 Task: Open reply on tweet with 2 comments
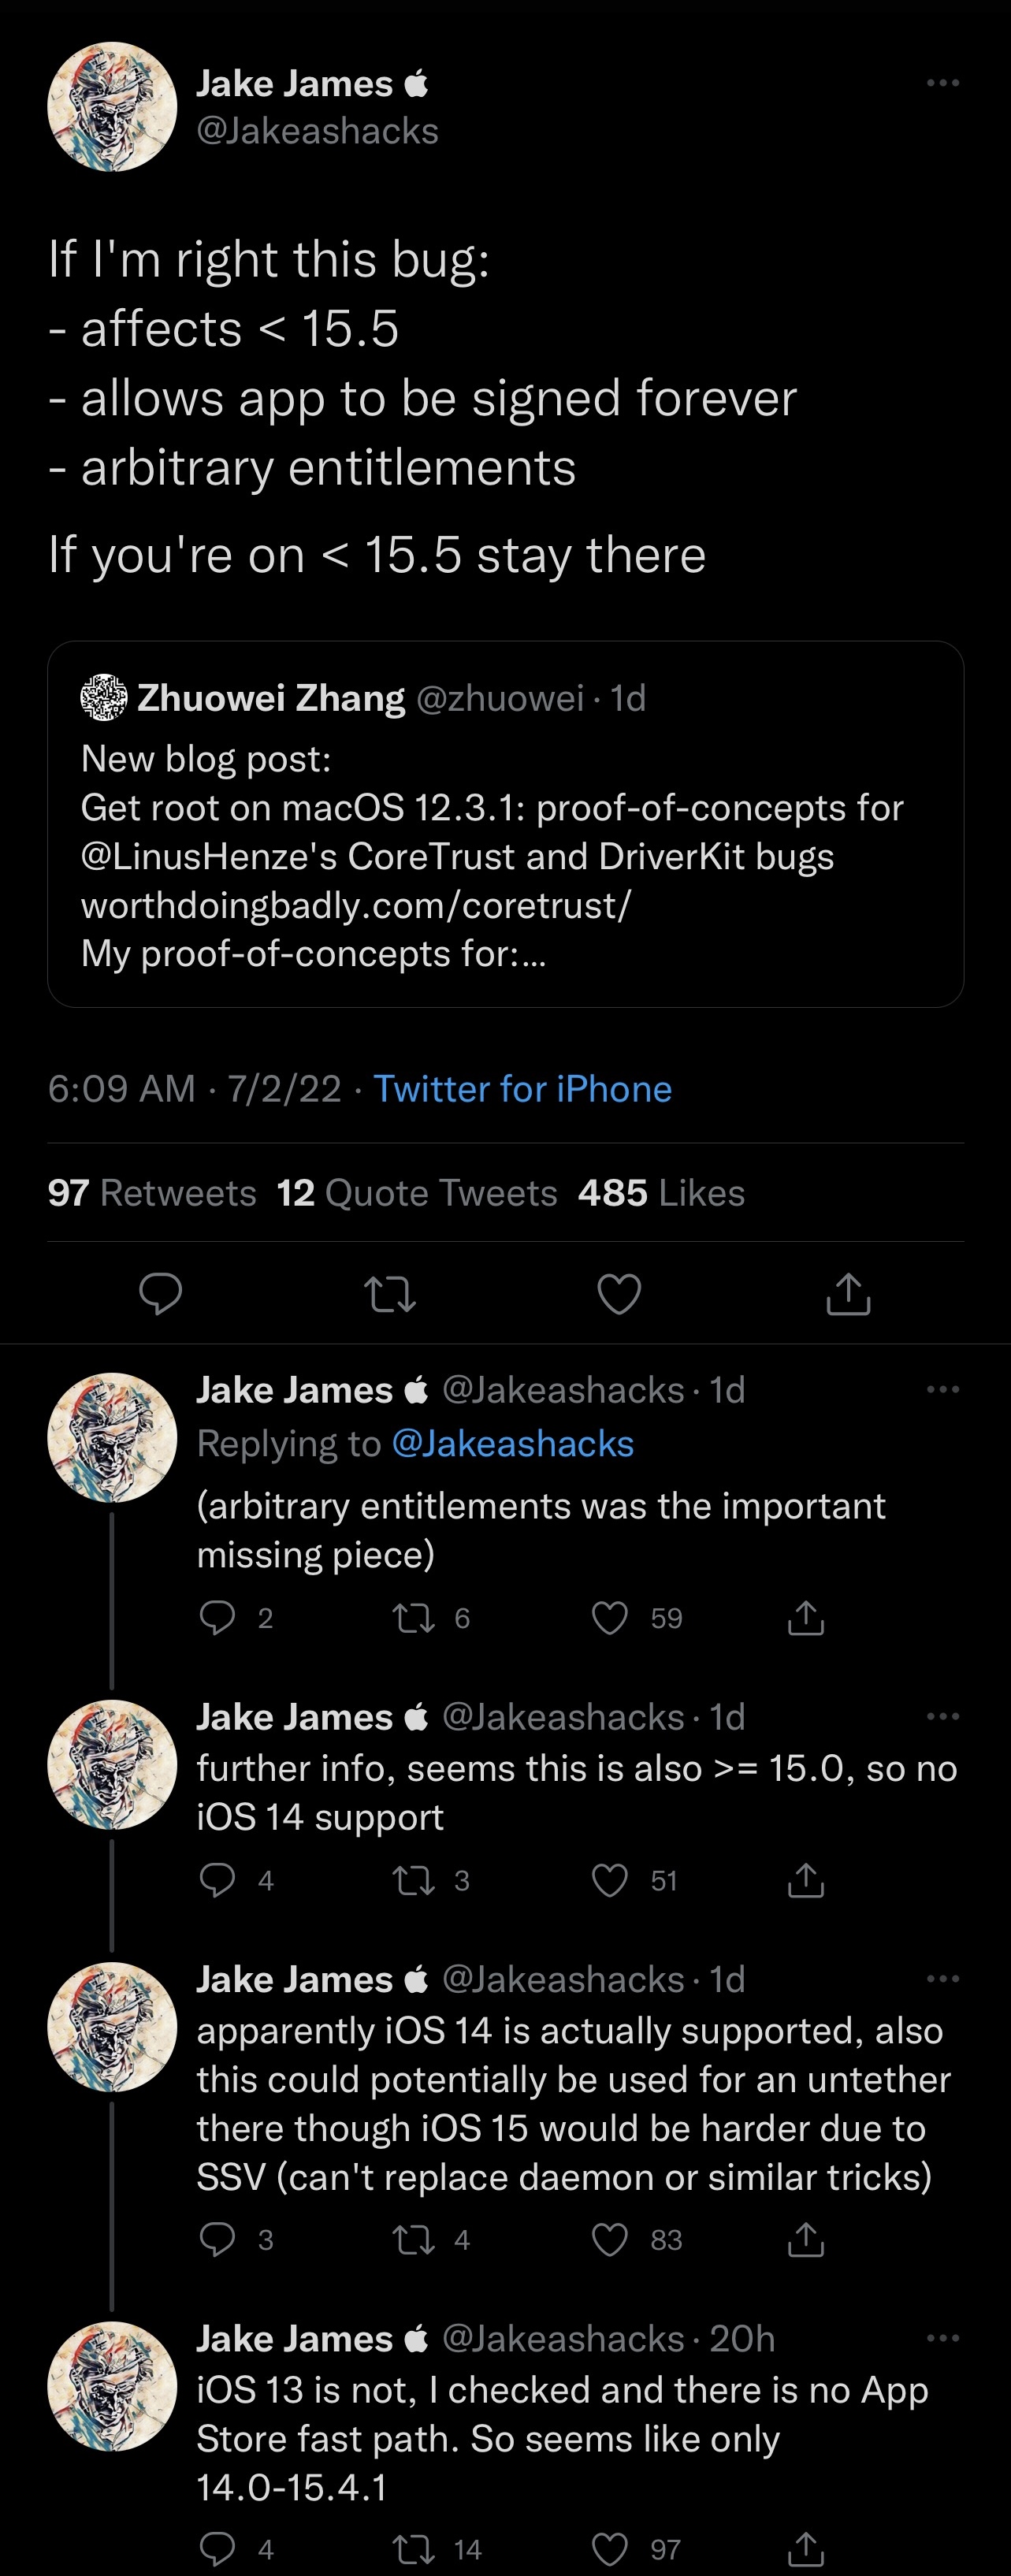[218, 1618]
